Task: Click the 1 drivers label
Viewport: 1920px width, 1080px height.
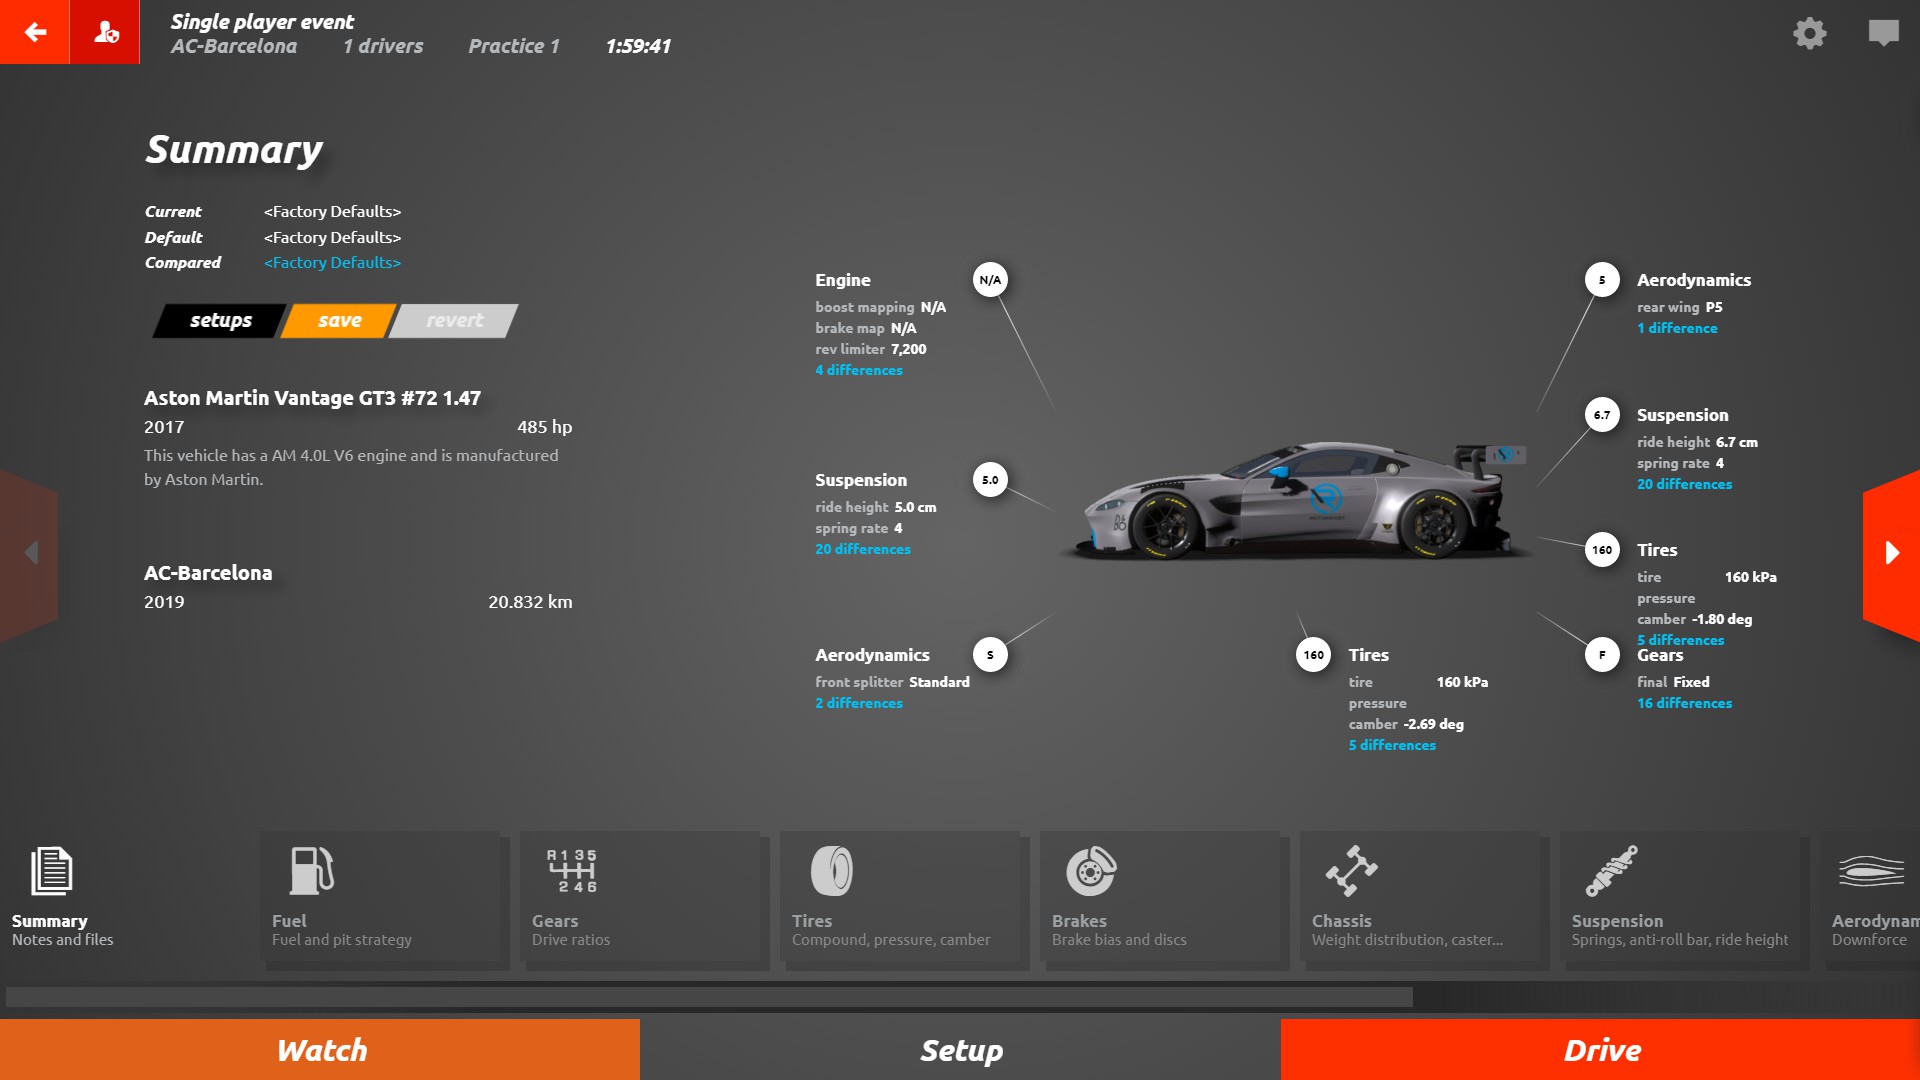Action: point(383,46)
